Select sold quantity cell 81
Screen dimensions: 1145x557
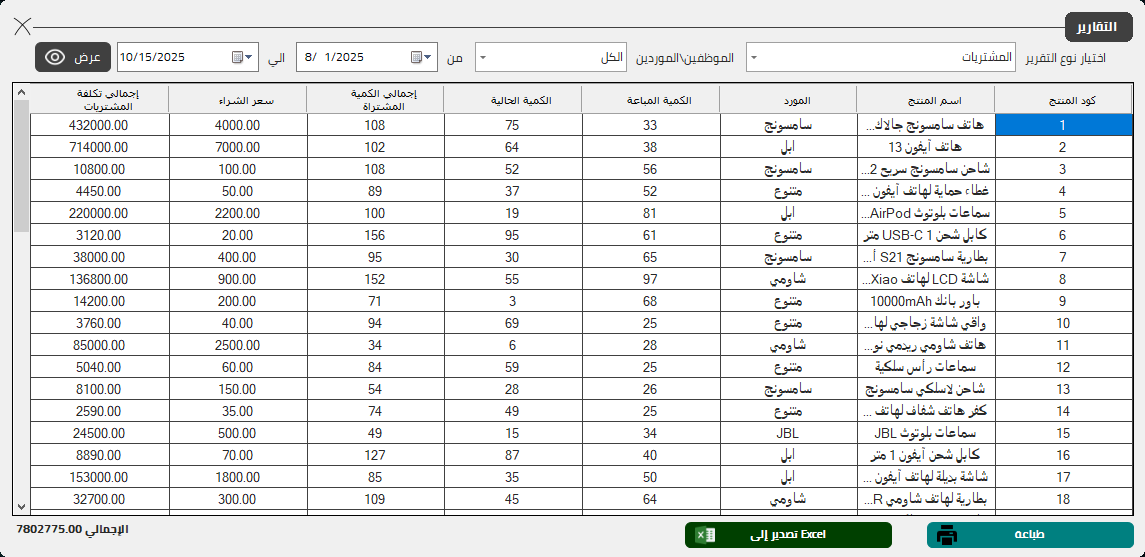(x=650, y=213)
